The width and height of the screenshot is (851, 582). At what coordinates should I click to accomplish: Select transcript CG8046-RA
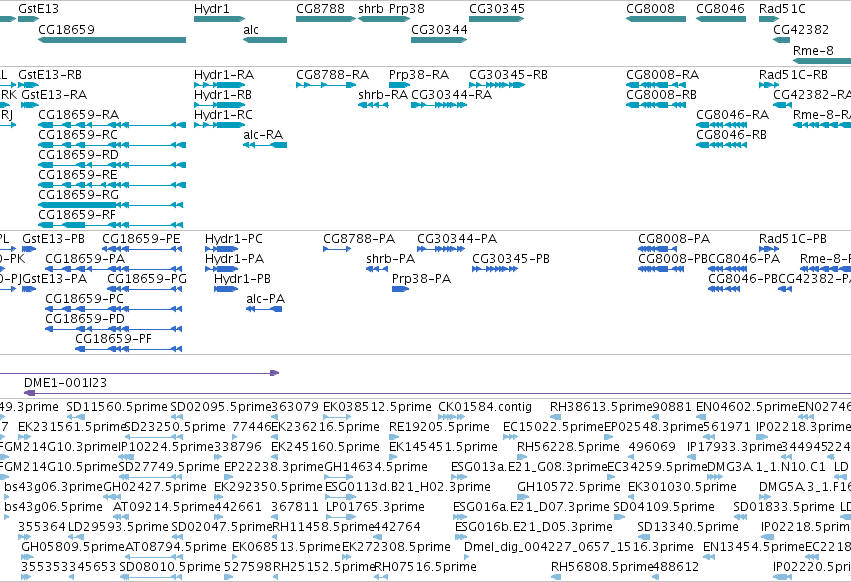tap(732, 115)
